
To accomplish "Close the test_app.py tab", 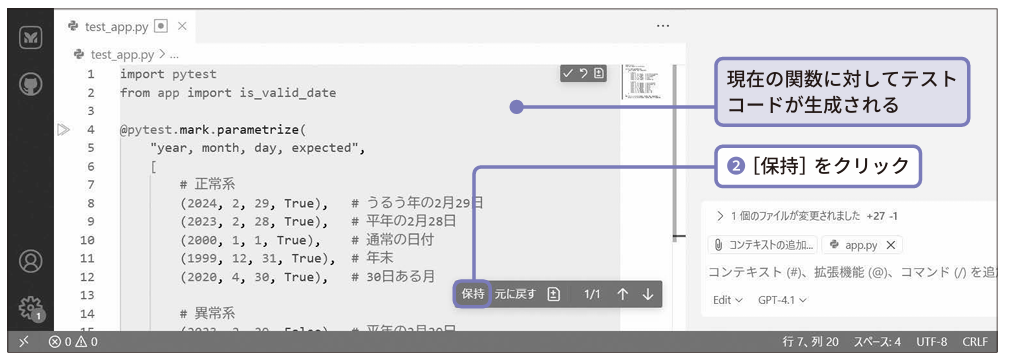I will click(182, 26).
